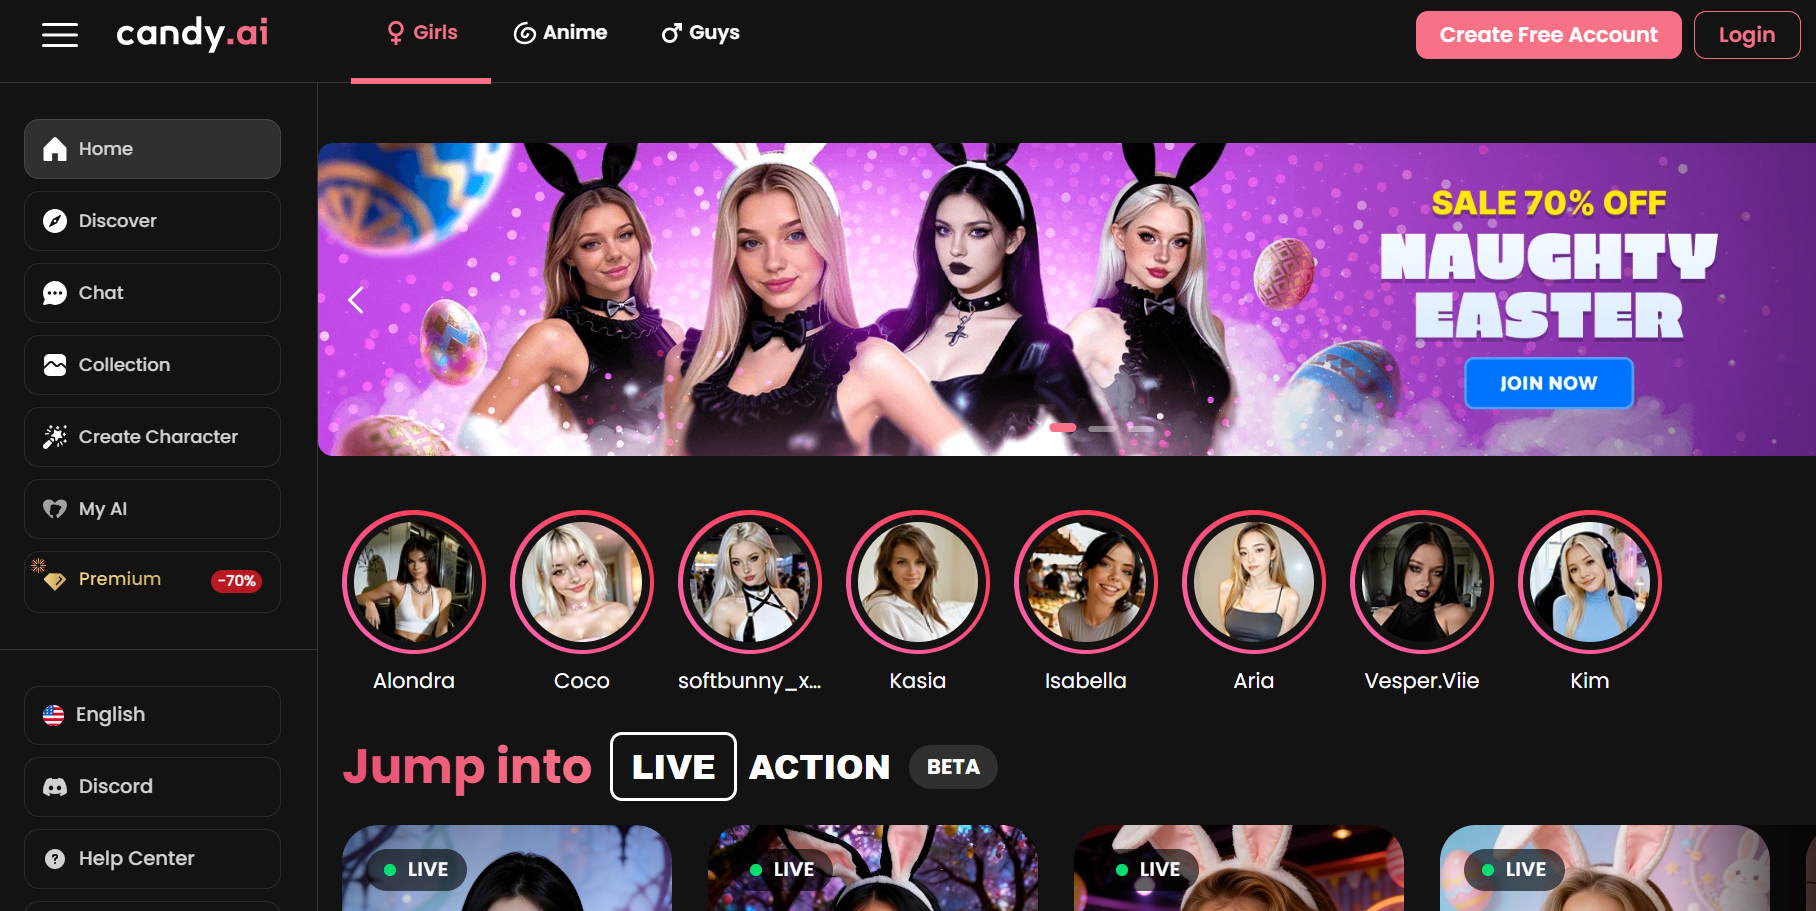The image size is (1816, 911).
Task: Click the name label Coco
Action: [582, 681]
